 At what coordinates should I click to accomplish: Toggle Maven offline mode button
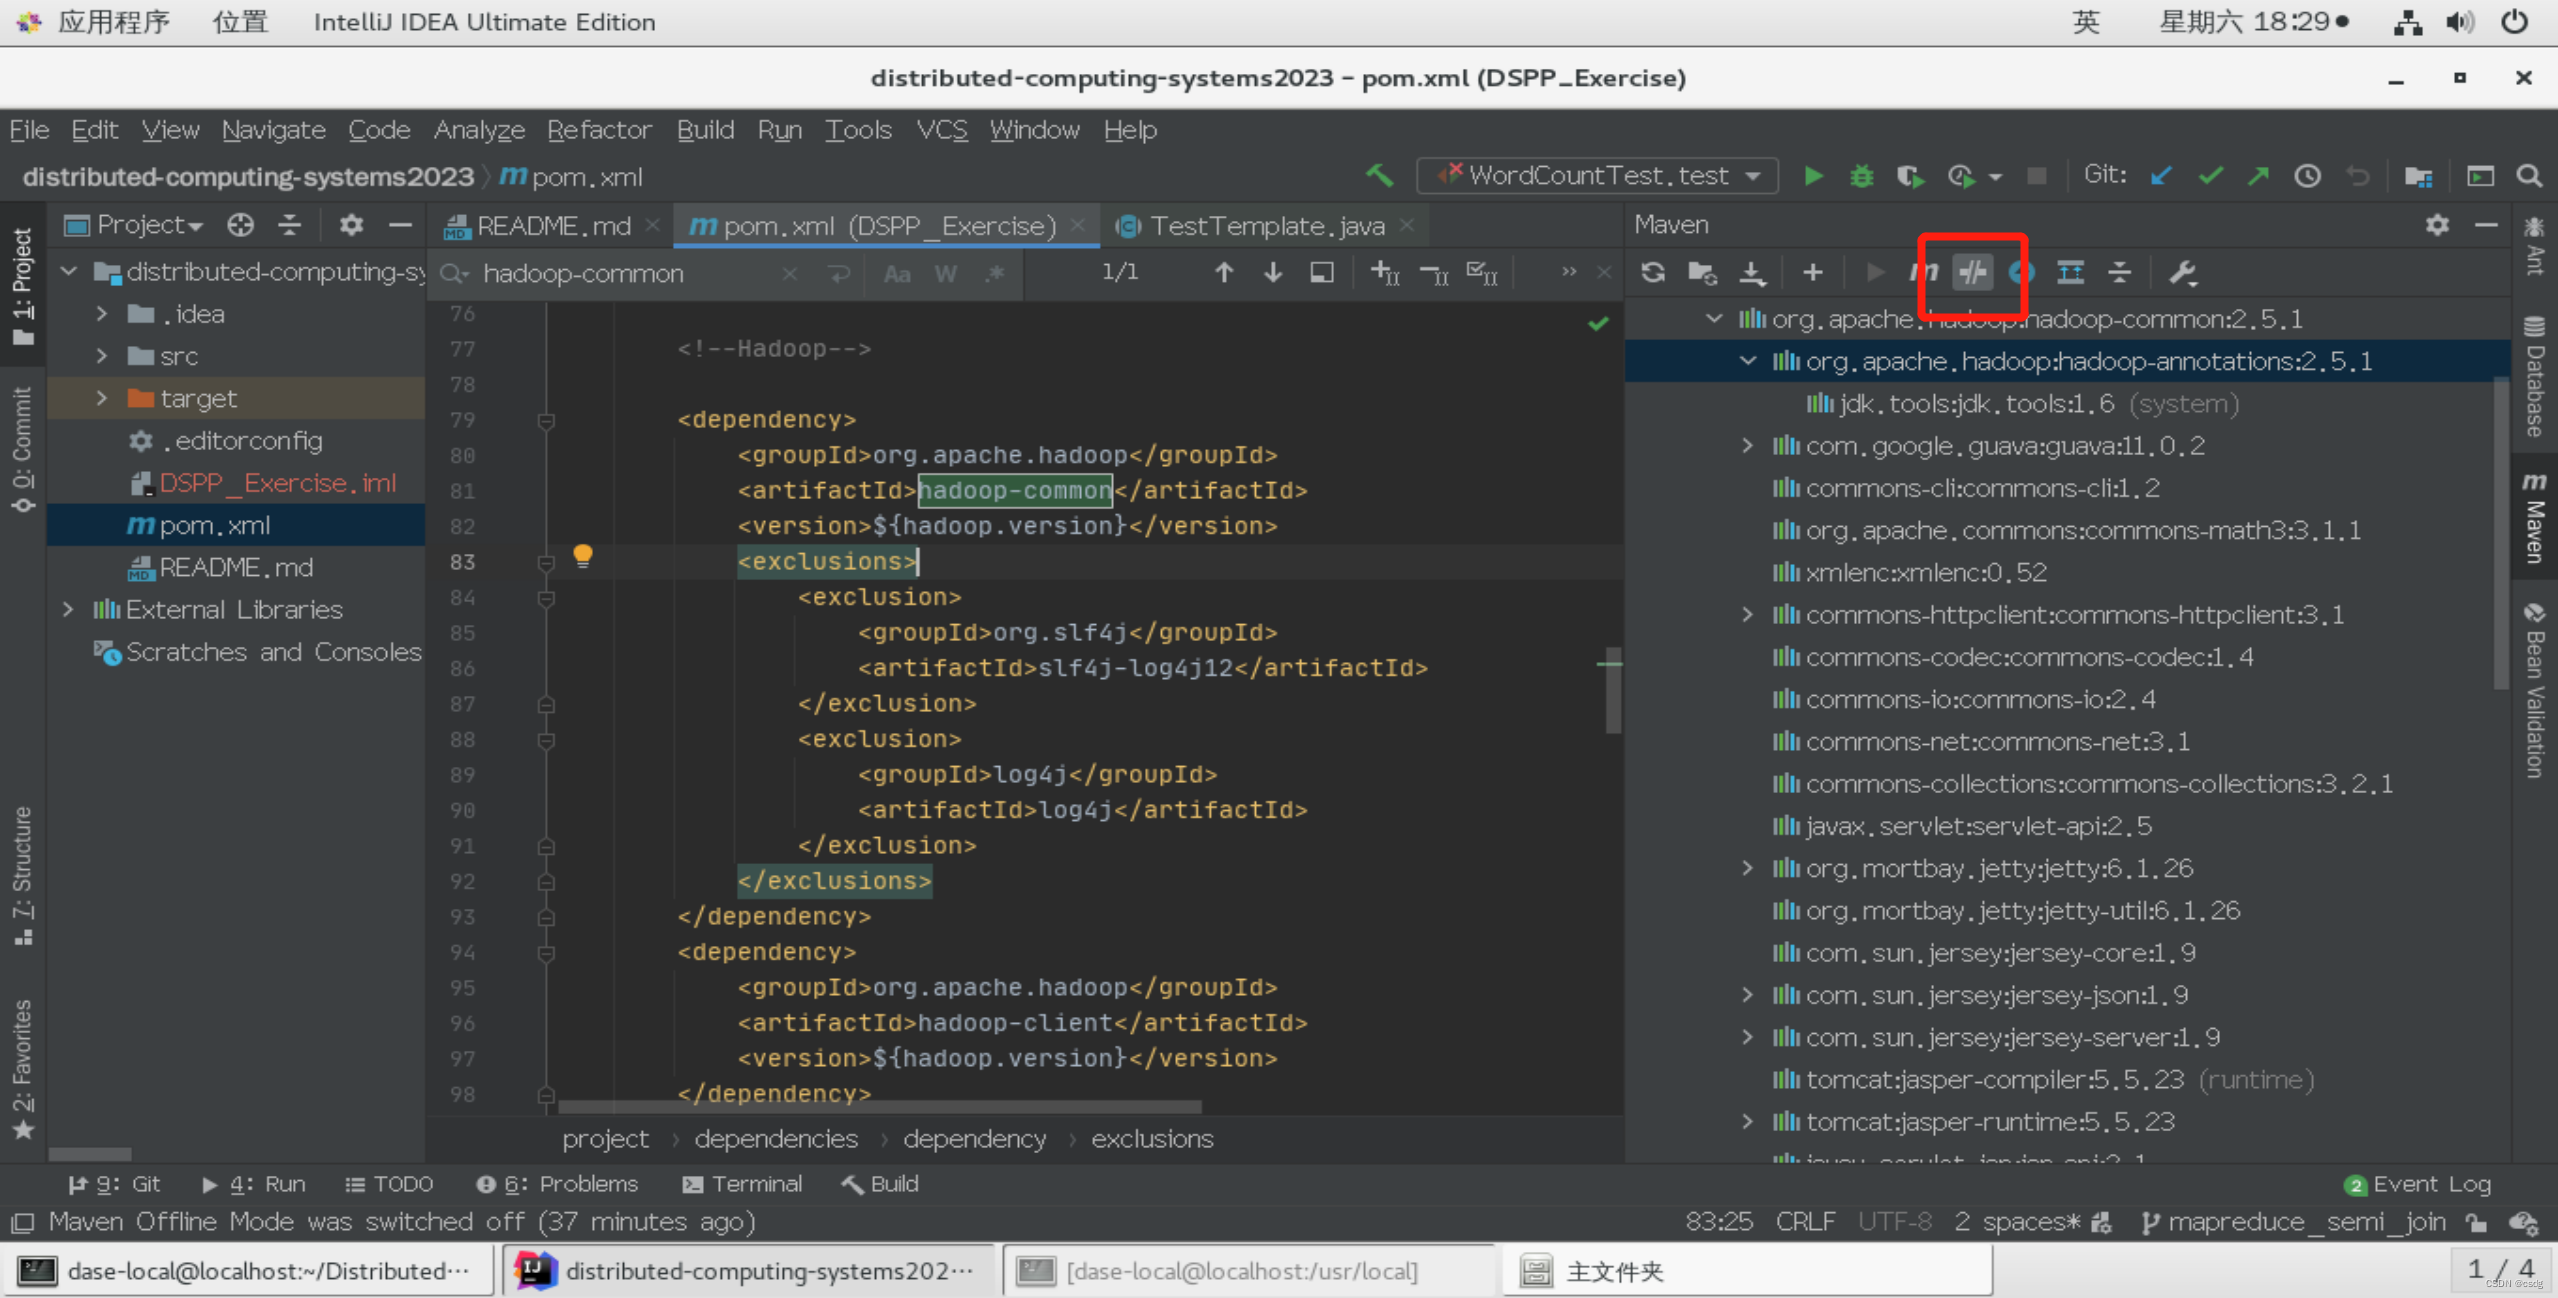[1972, 272]
